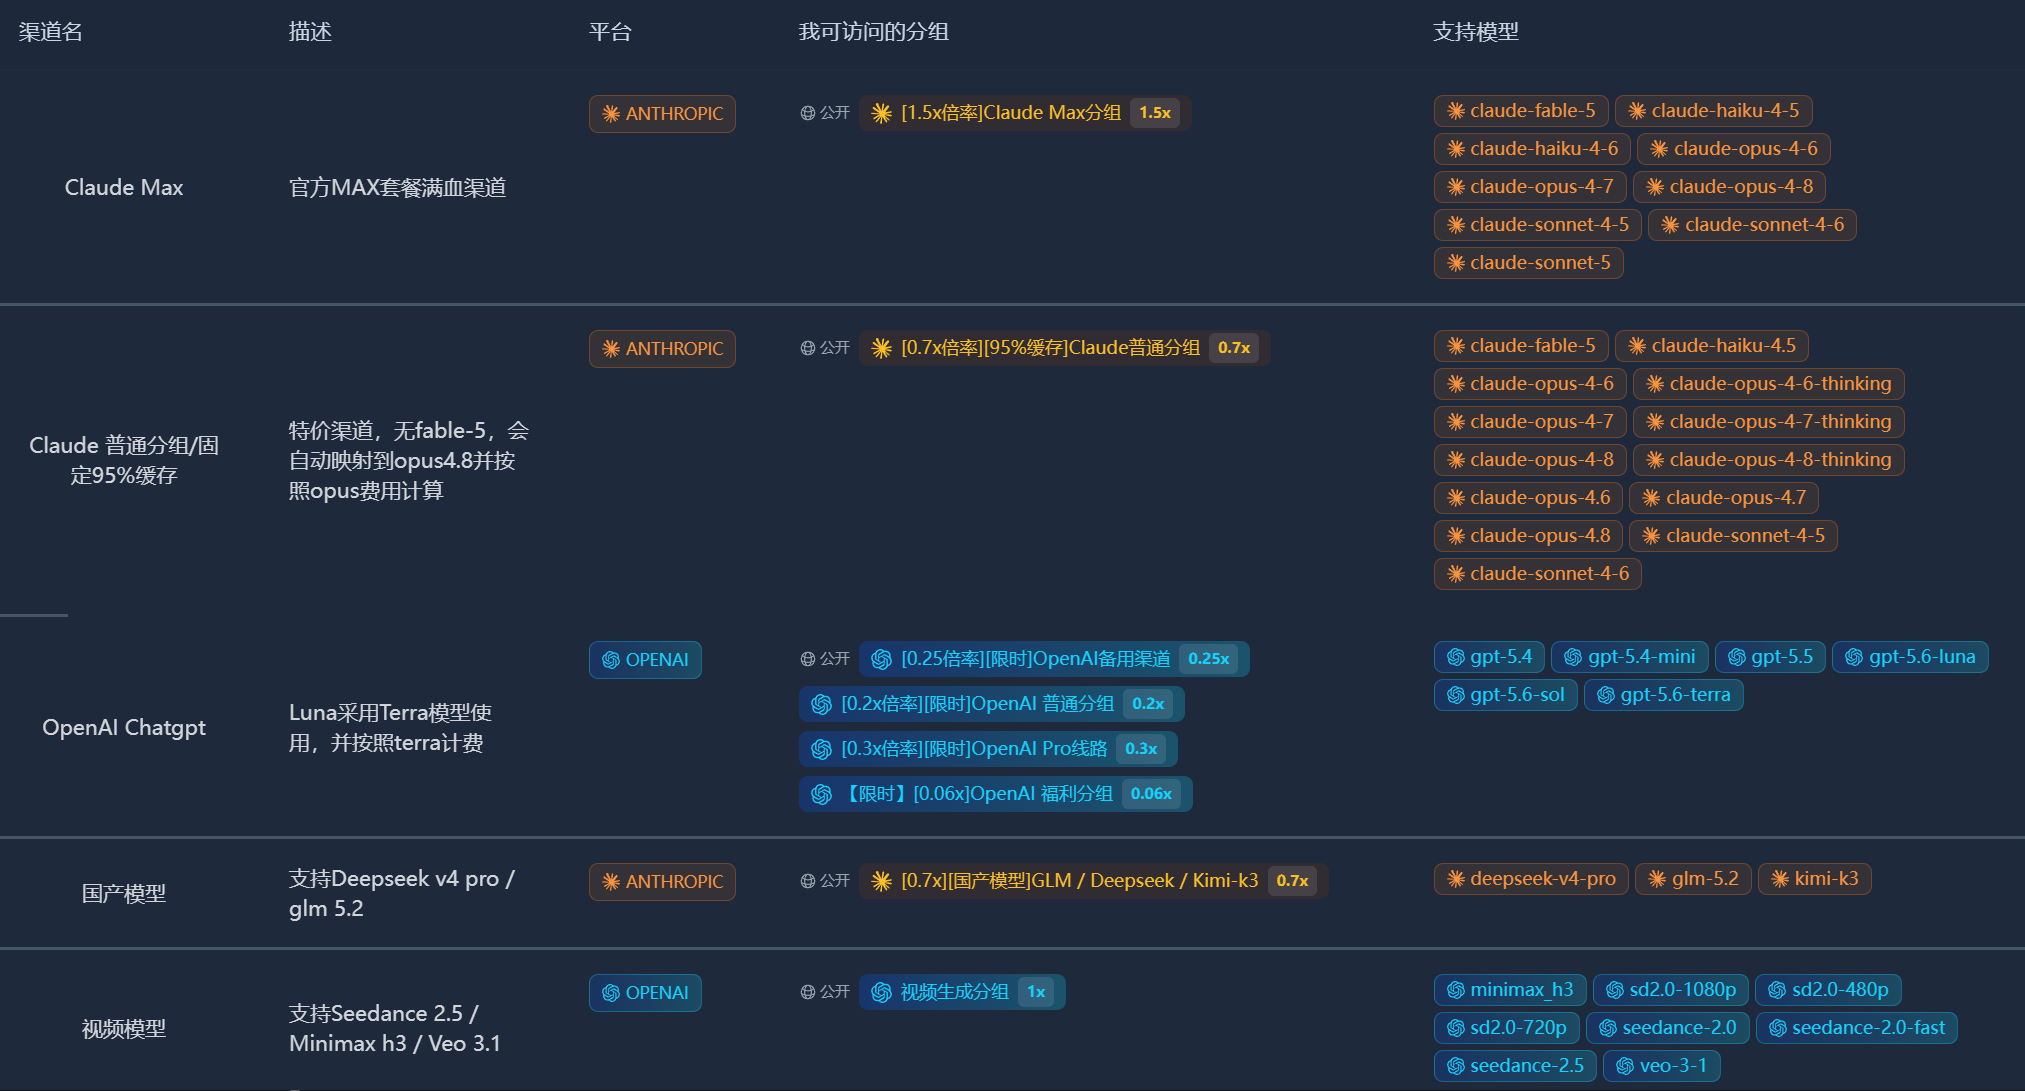Click the description 官方MAX套餐满血渠道

coord(397,188)
